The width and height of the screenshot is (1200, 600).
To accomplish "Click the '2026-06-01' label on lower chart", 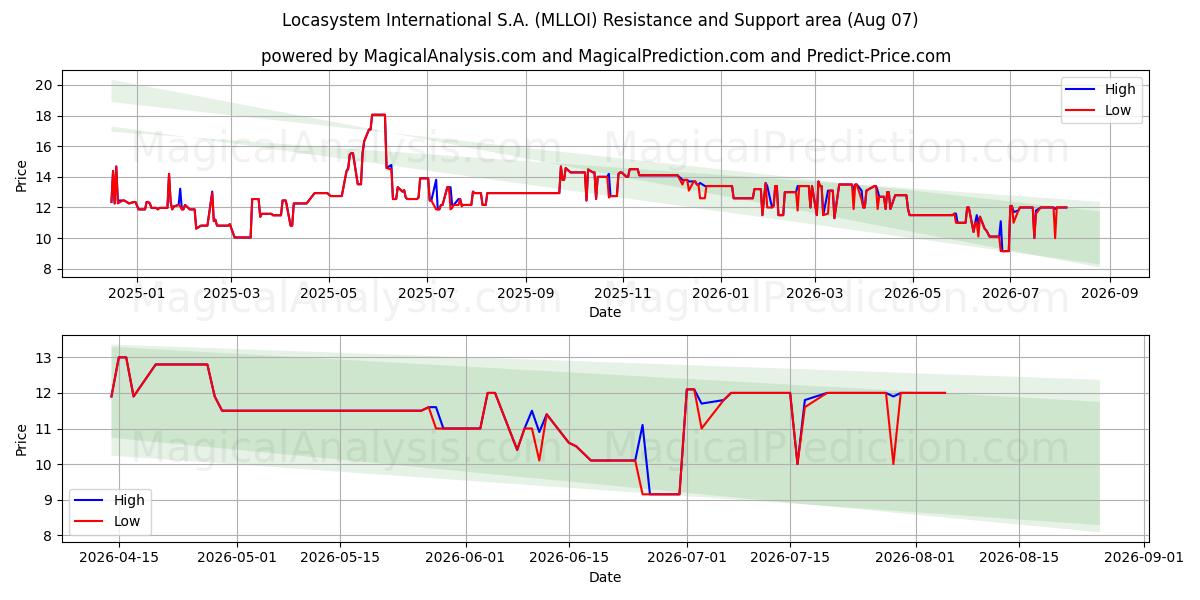I will pos(466,559).
